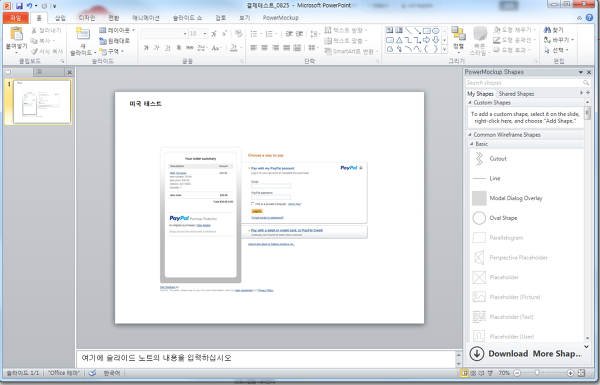Click the 찾기 find binoculars icon
The height and width of the screenshot is (385, 600).
[x=548, y=30]
